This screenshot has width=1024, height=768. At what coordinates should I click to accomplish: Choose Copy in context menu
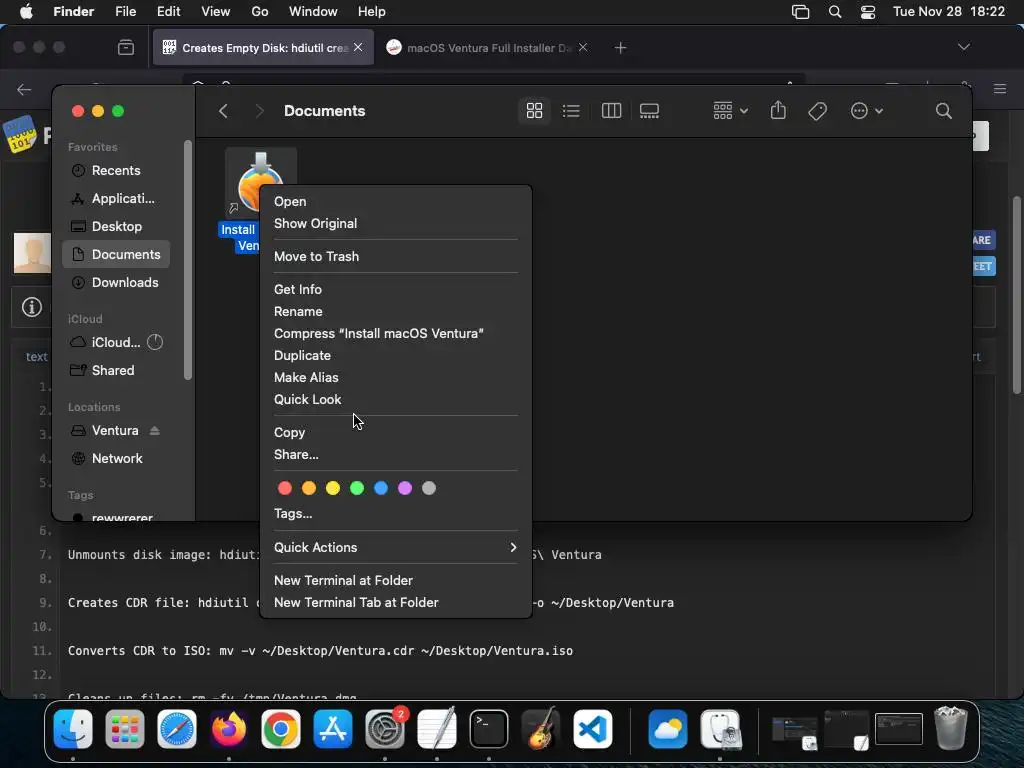pyautogui.click(x=396, y=432)
